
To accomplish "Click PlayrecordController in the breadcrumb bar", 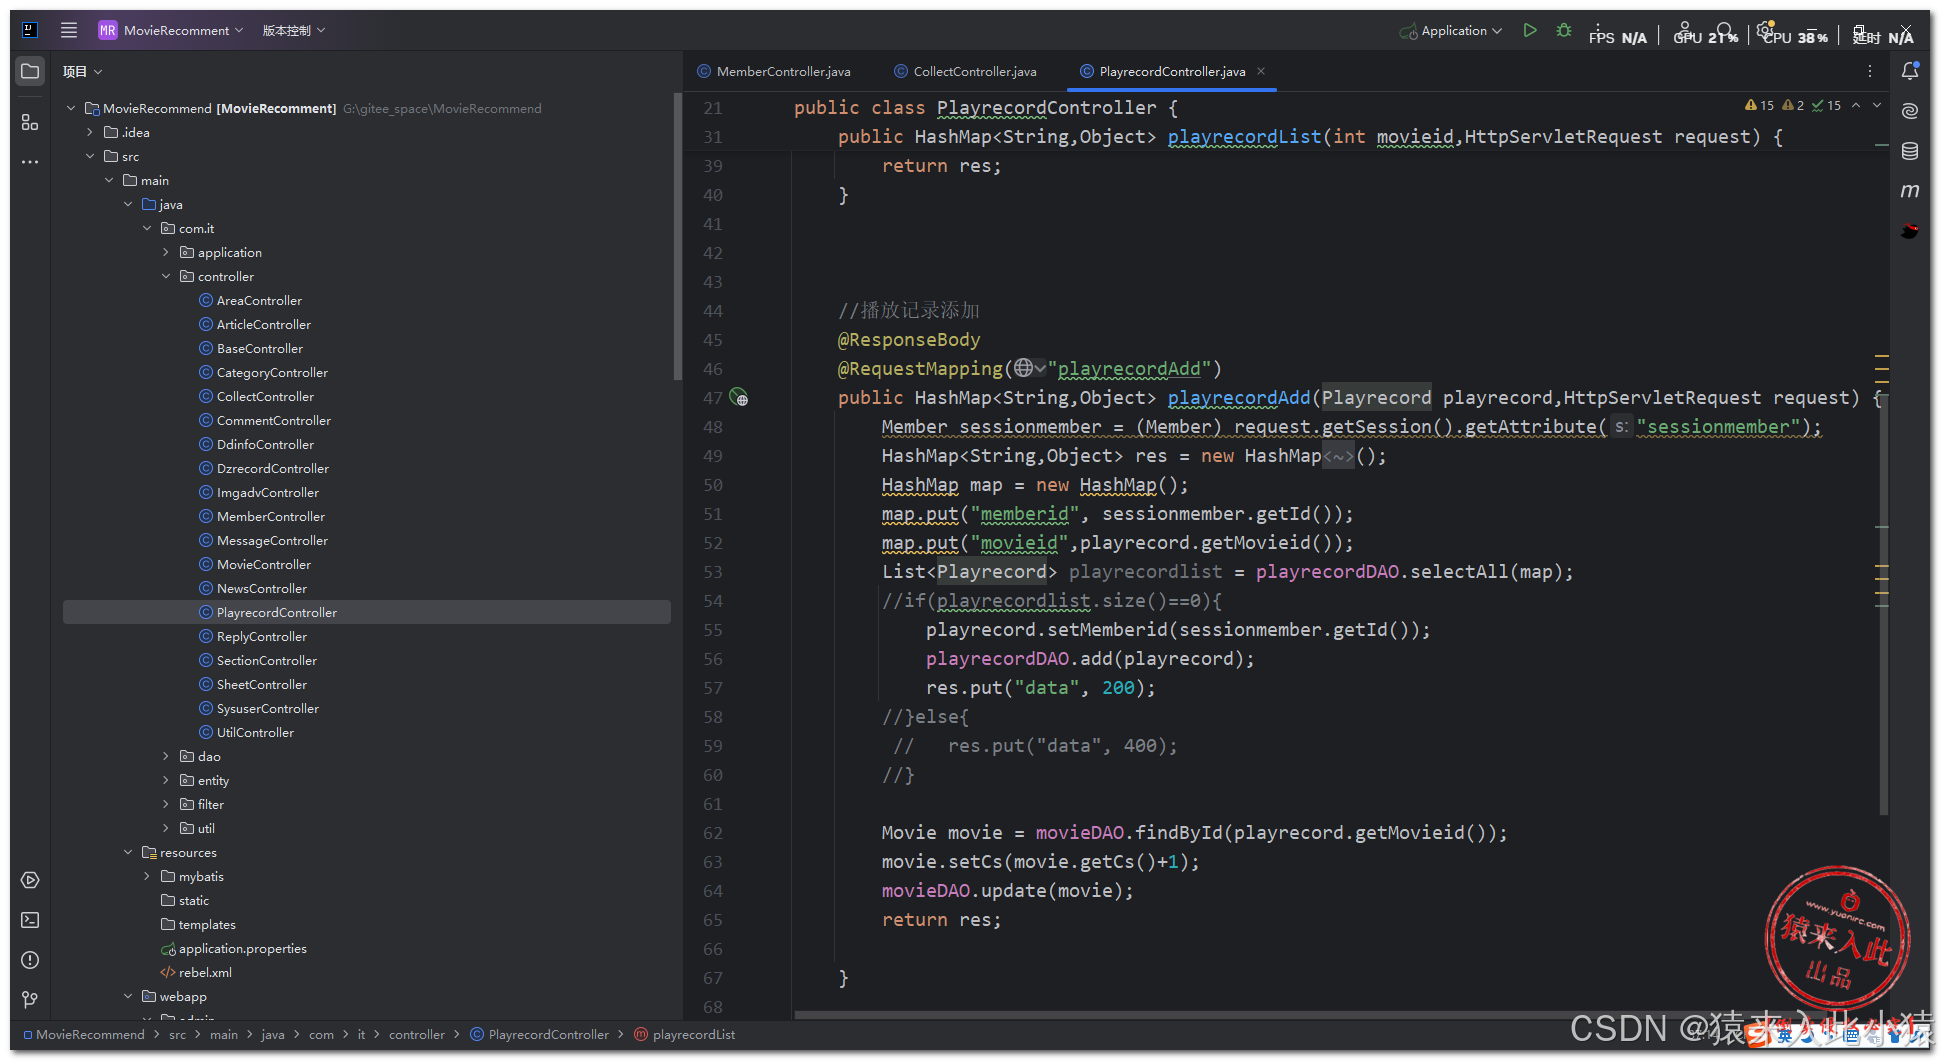I will pos(539,1034).
